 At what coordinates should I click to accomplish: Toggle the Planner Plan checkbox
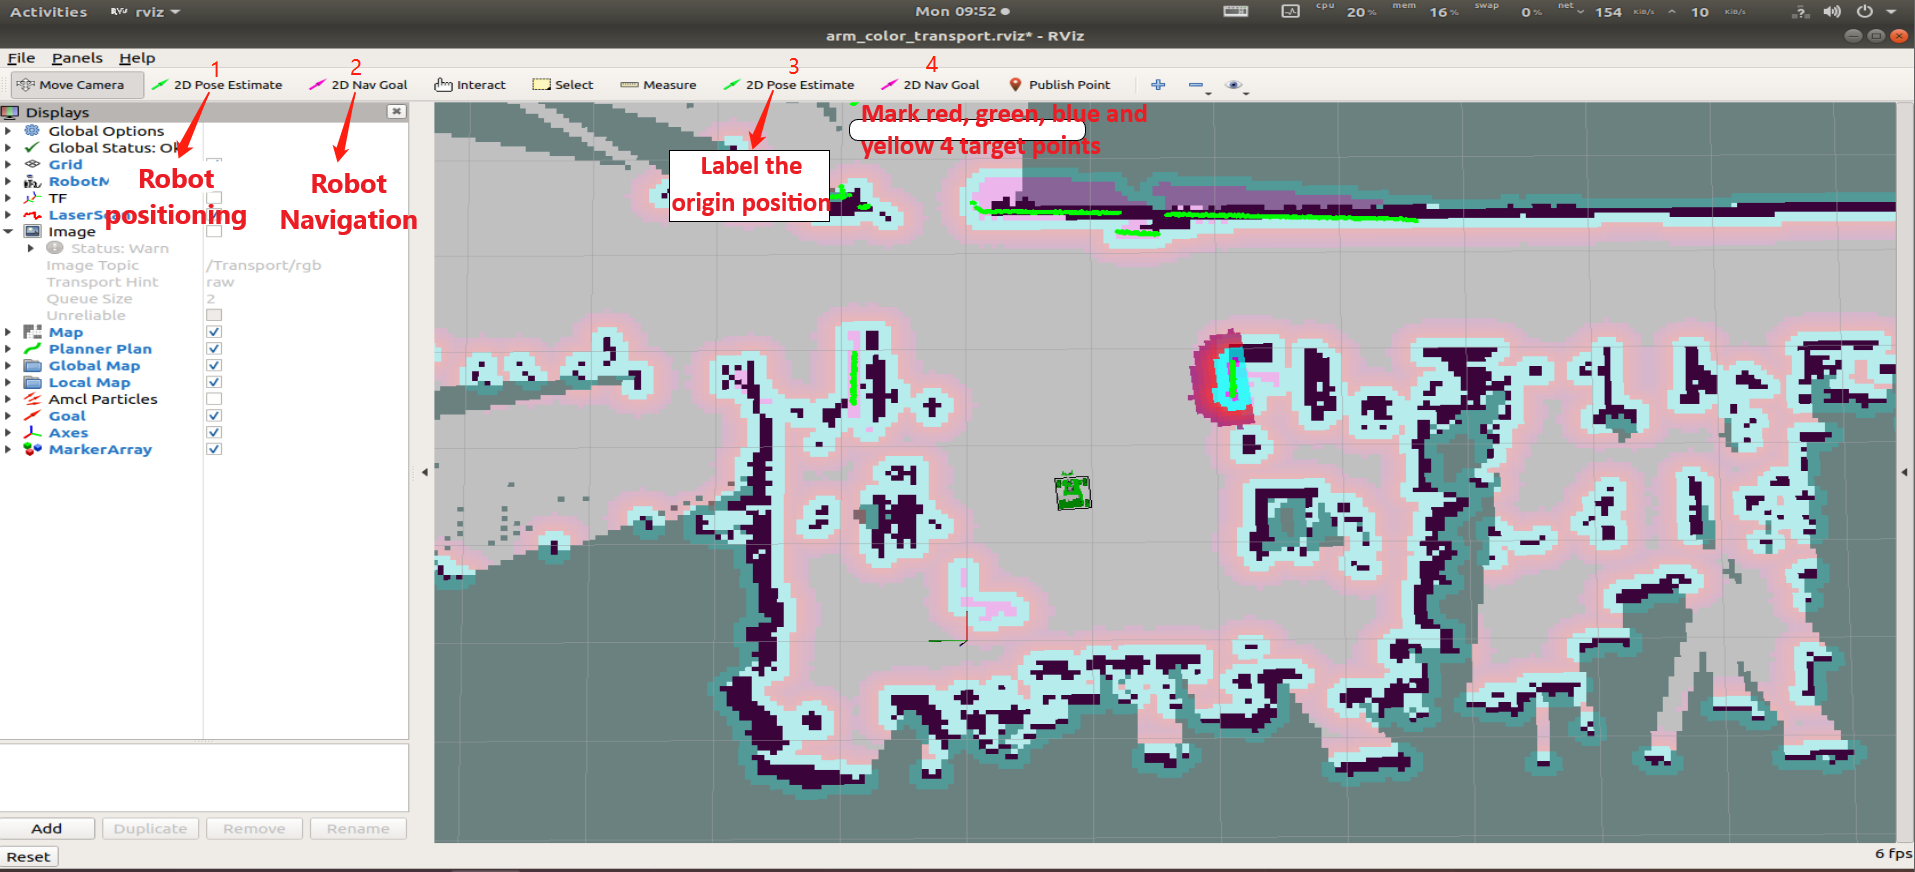(214, 349)
